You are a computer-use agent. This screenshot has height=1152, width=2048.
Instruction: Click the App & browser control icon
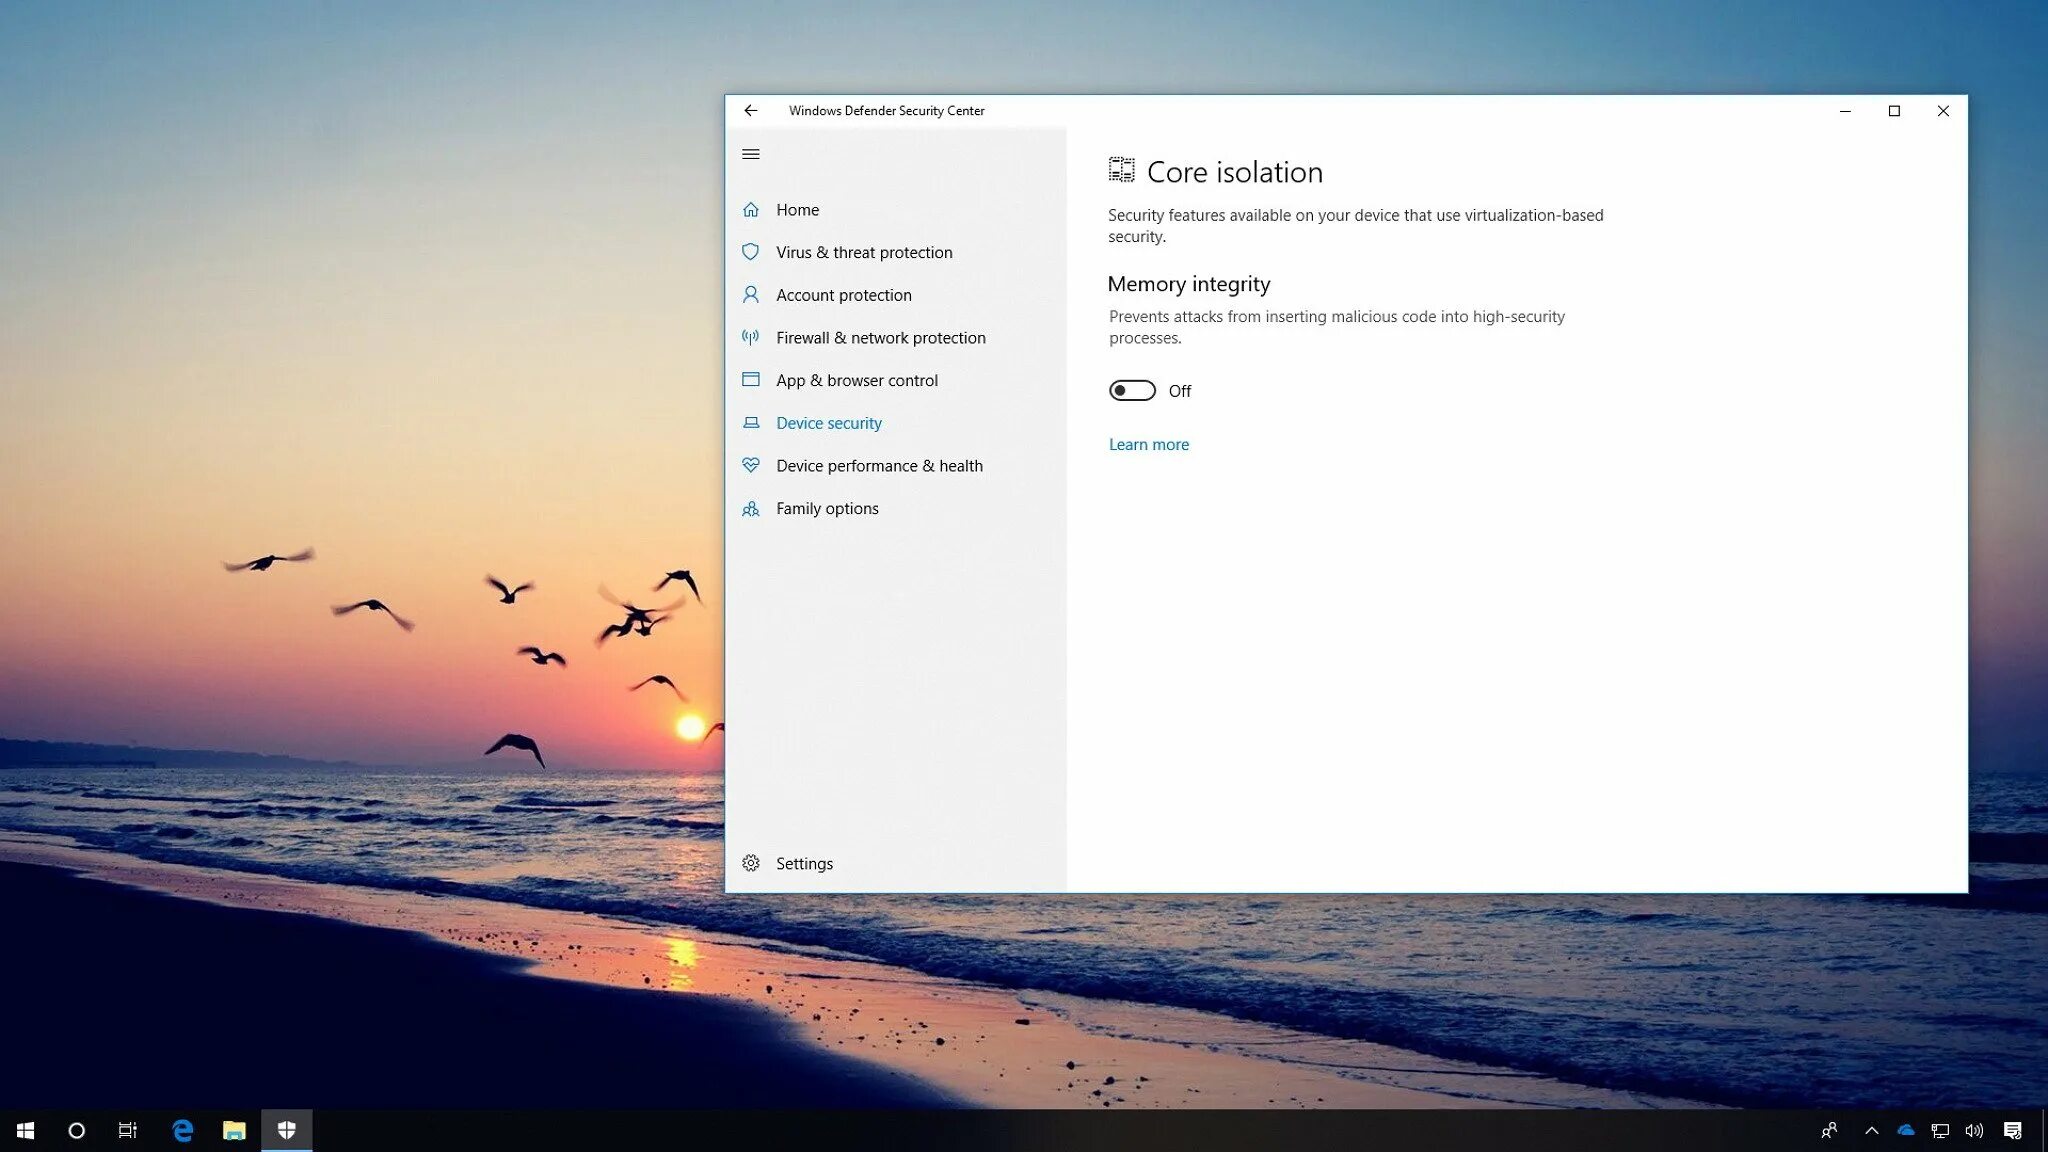tap(748, 378)
